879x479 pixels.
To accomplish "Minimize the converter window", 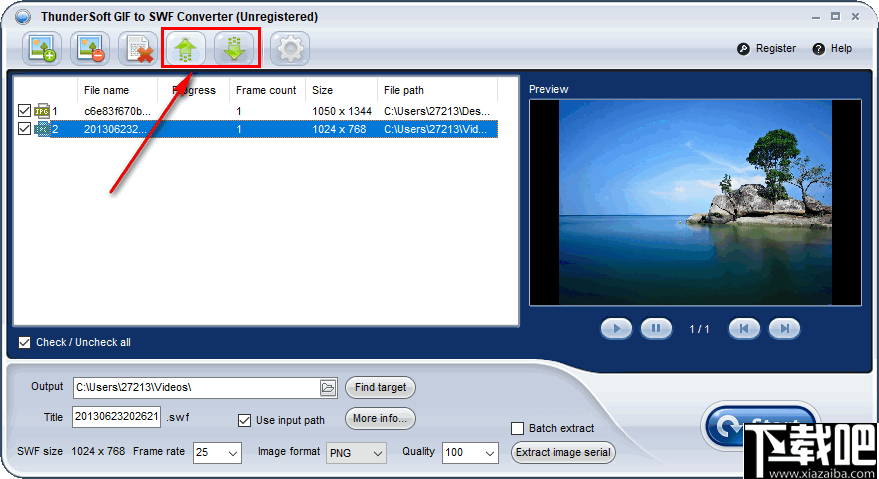I will coord(816,17).
